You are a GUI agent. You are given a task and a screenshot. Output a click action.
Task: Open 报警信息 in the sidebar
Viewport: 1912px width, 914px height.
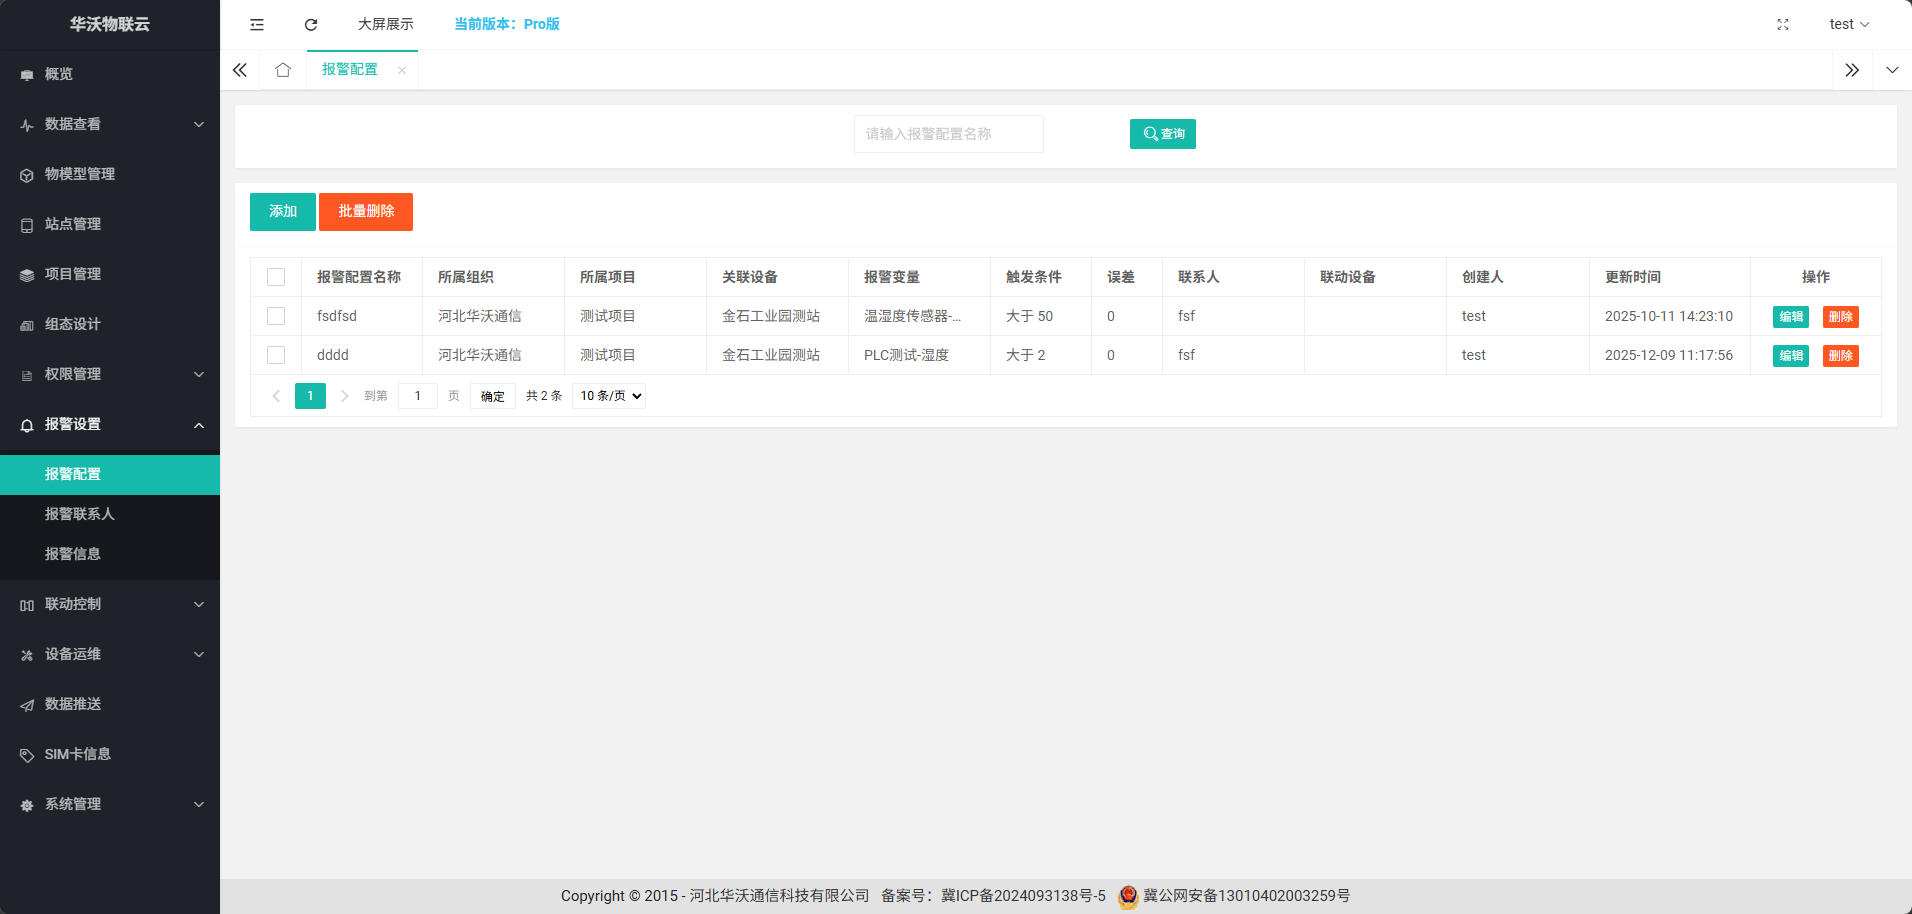click(x=73, y=554)
